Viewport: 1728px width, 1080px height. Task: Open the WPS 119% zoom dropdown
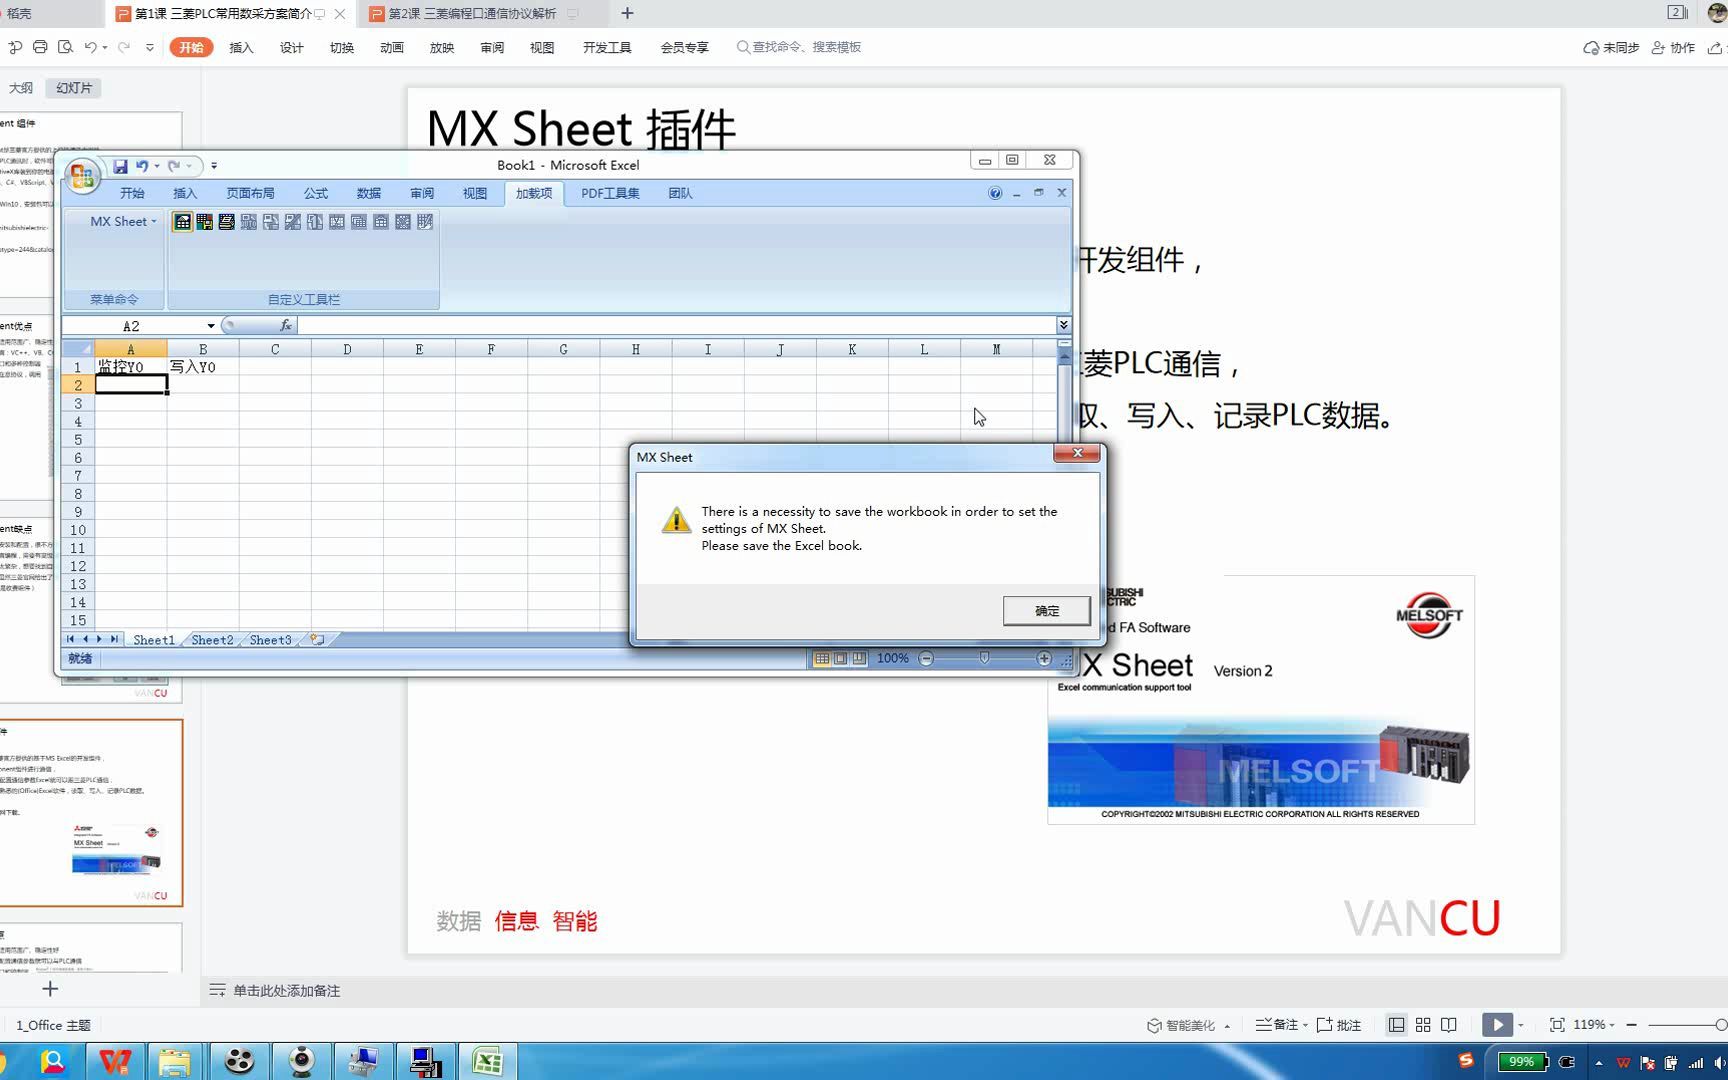tap(1594, 1025)
